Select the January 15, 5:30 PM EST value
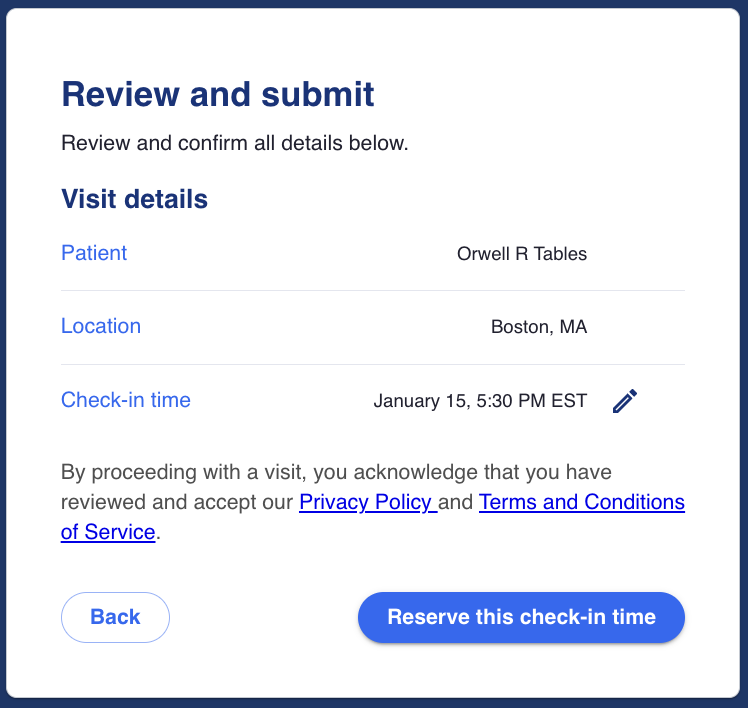Viewport: 748px width, 708px height. (480, 401)
